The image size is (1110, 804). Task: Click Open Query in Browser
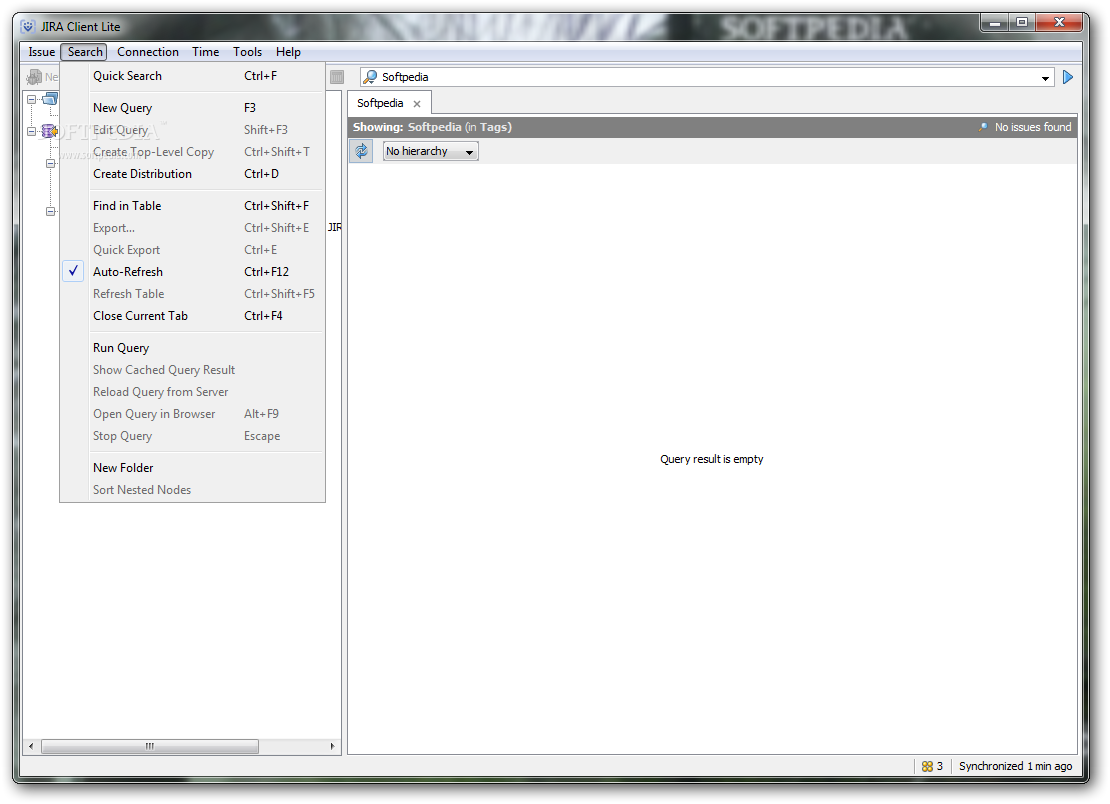click(193, 414)
